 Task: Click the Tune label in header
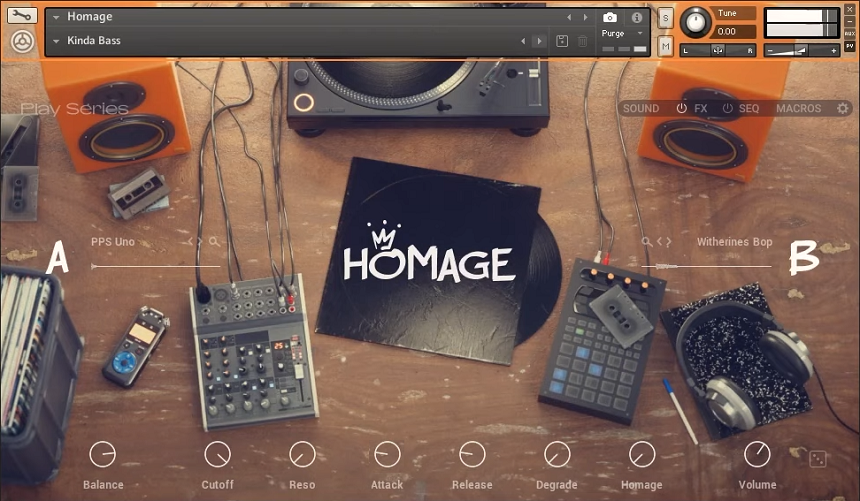coord(727,13)
